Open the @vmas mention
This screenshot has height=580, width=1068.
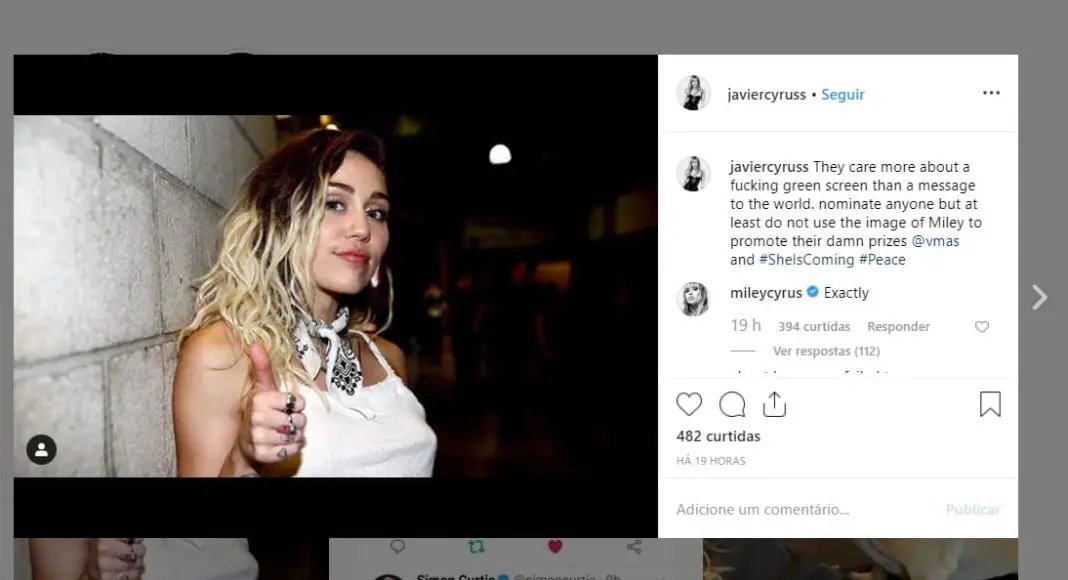[935, 241]
